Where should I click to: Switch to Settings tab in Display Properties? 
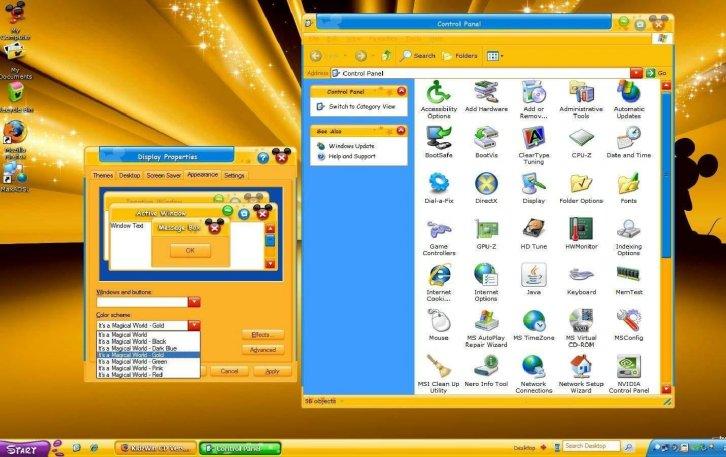(x=234, y=175)
